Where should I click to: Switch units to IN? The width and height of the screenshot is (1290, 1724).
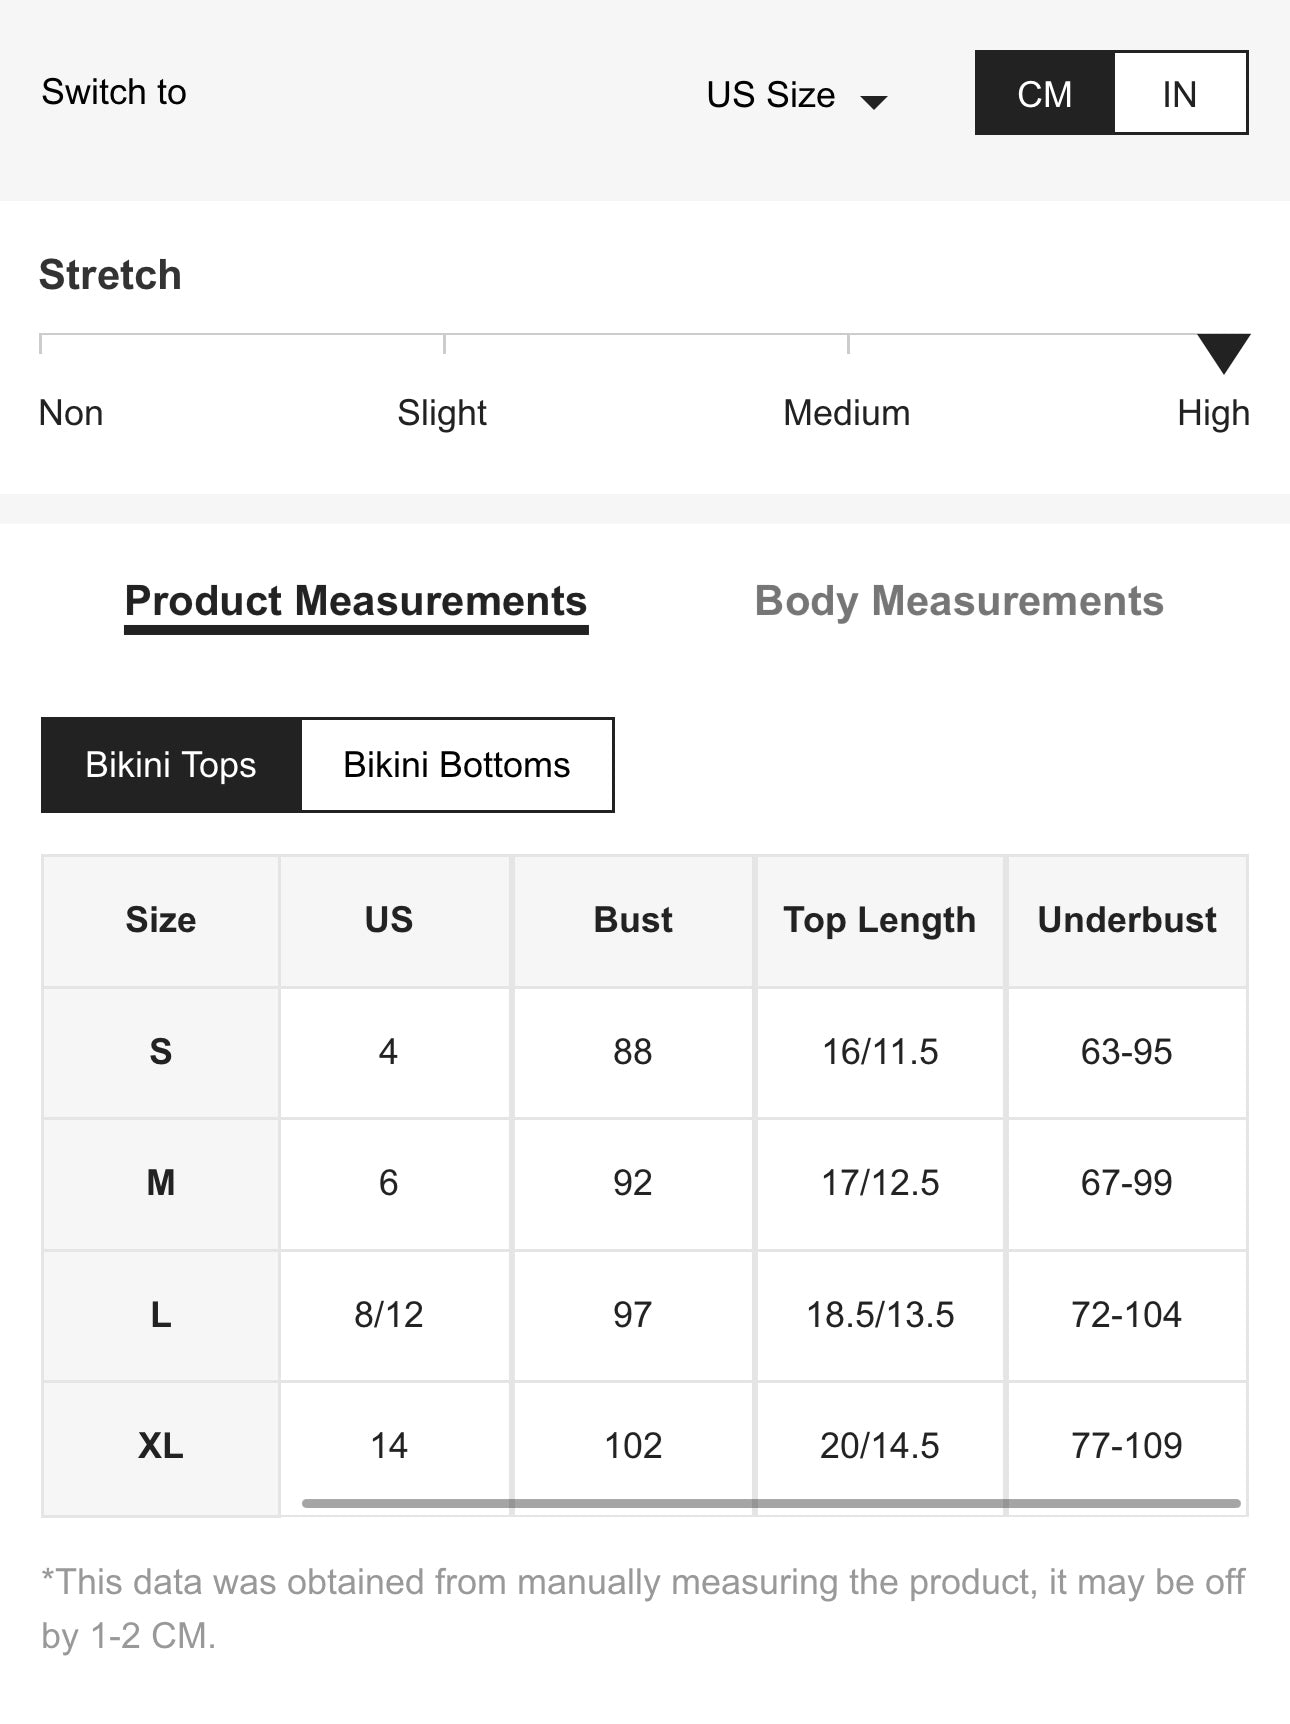click(x=1179, y=94)
